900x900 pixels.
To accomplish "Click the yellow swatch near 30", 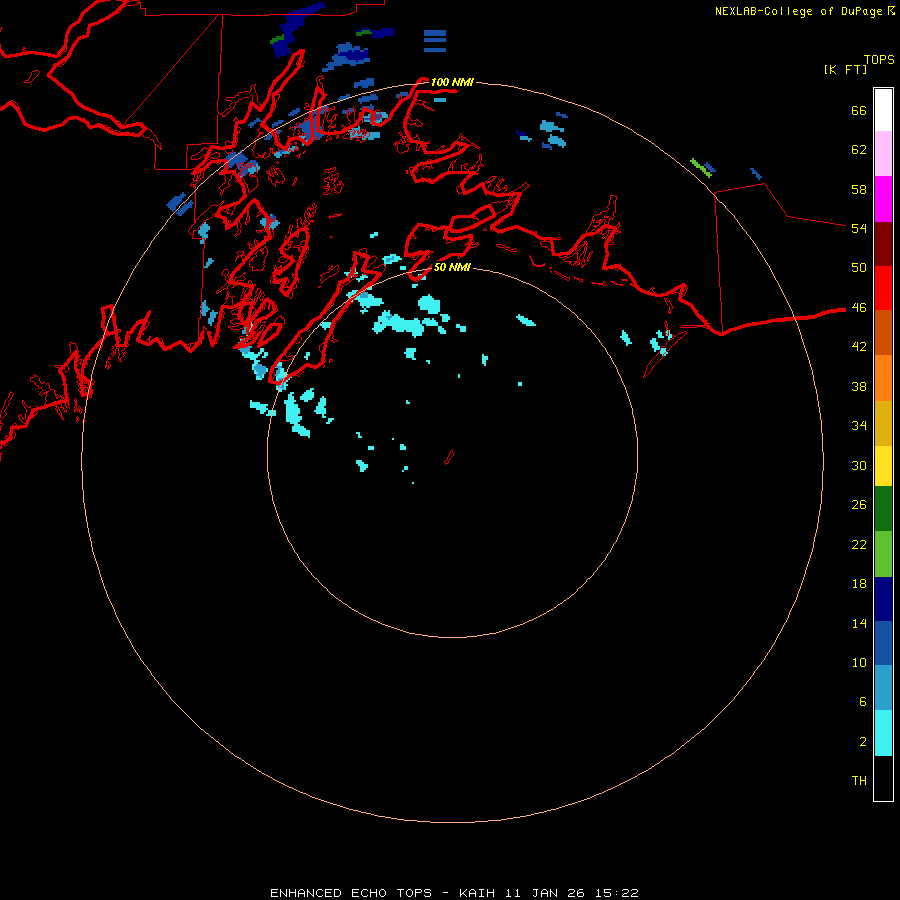I will 883,466.
